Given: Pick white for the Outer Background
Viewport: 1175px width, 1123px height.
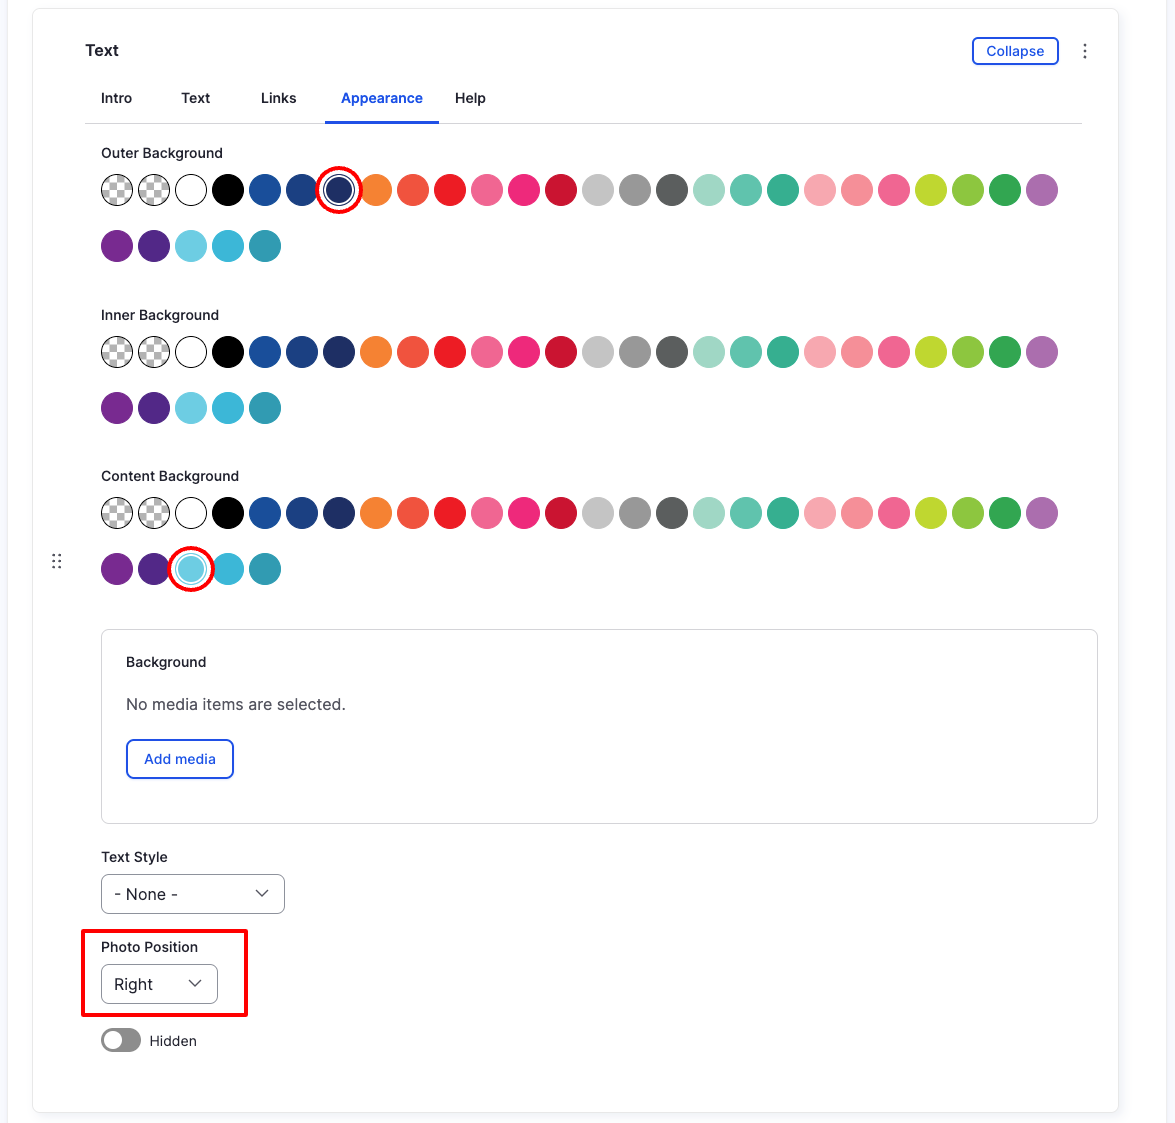Looking at the screenshot, I should coord(191,190).
